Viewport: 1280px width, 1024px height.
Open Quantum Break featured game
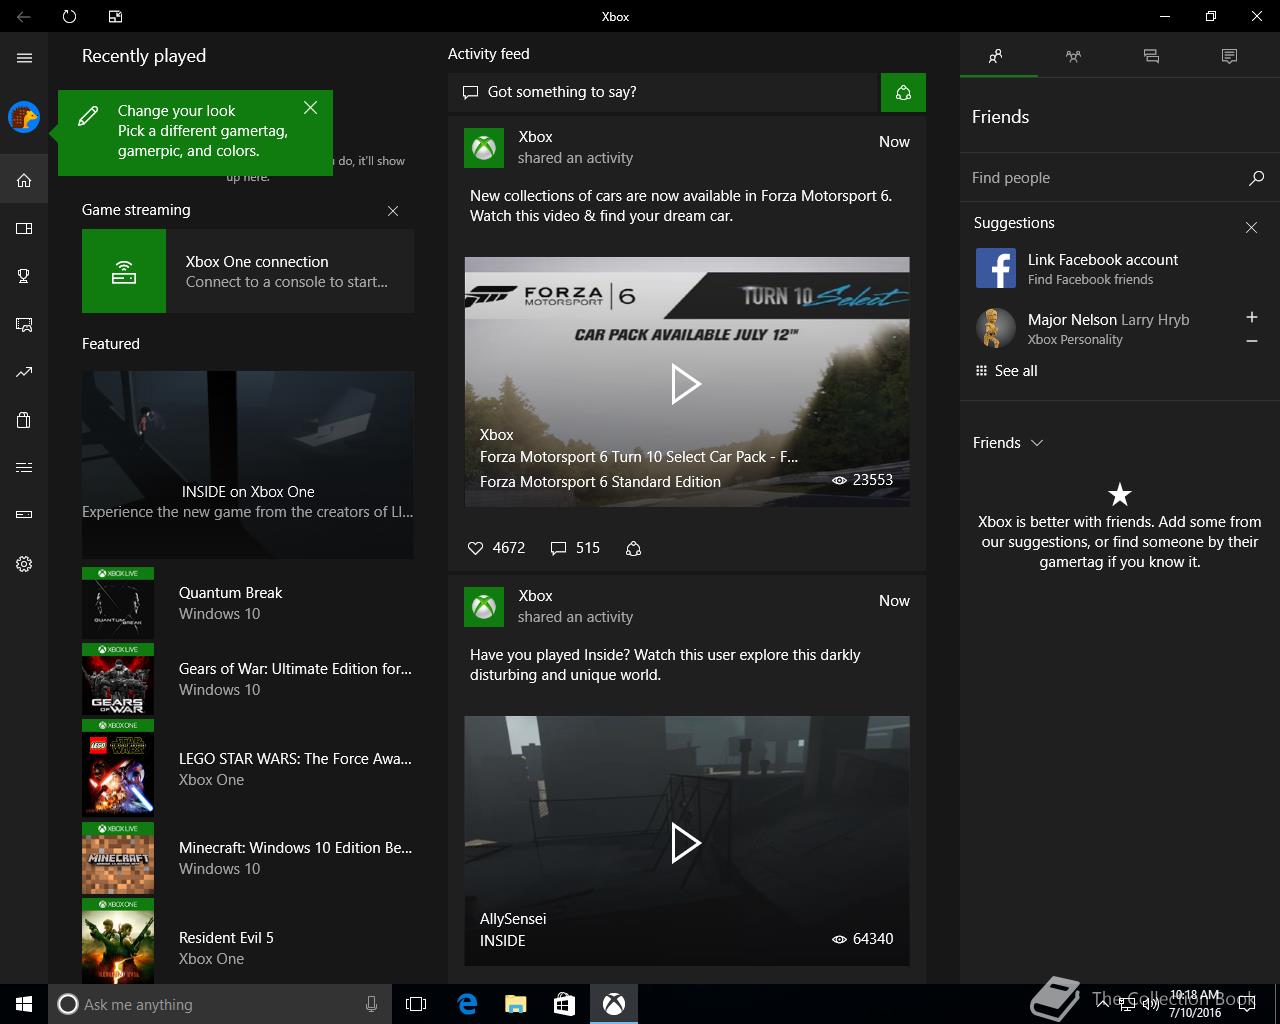[248, 604]
